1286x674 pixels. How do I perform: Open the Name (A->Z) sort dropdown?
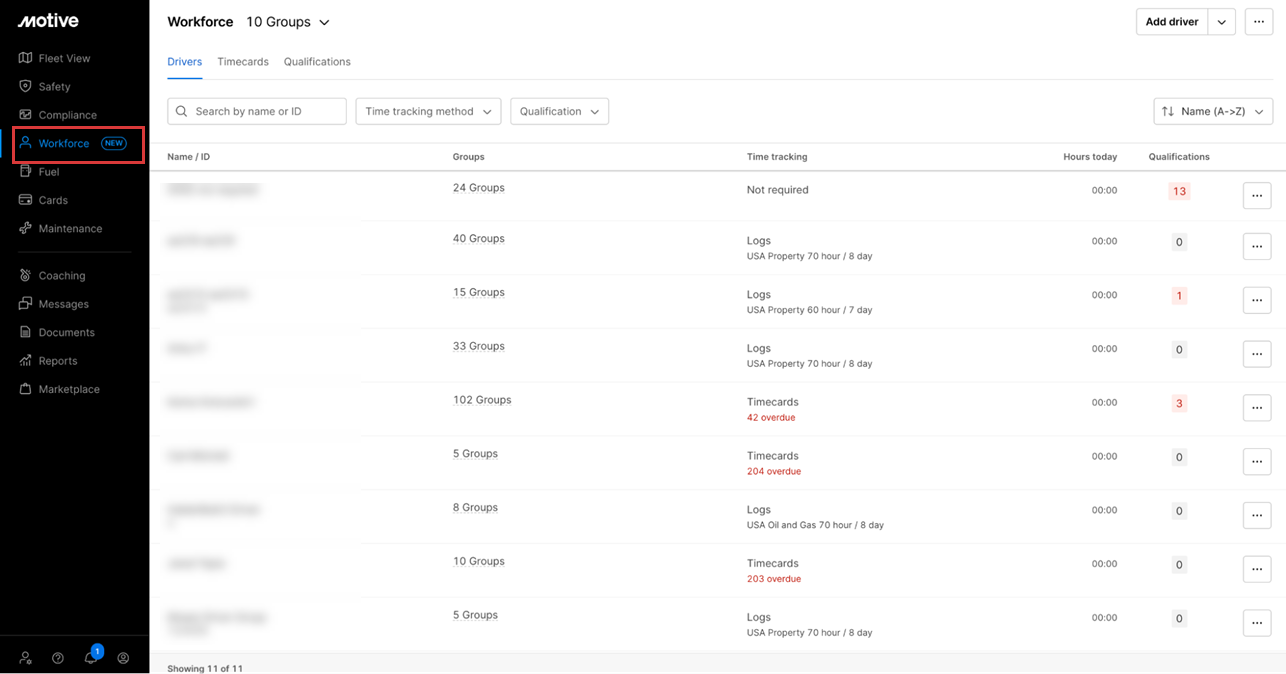[x=1213, y=111]
